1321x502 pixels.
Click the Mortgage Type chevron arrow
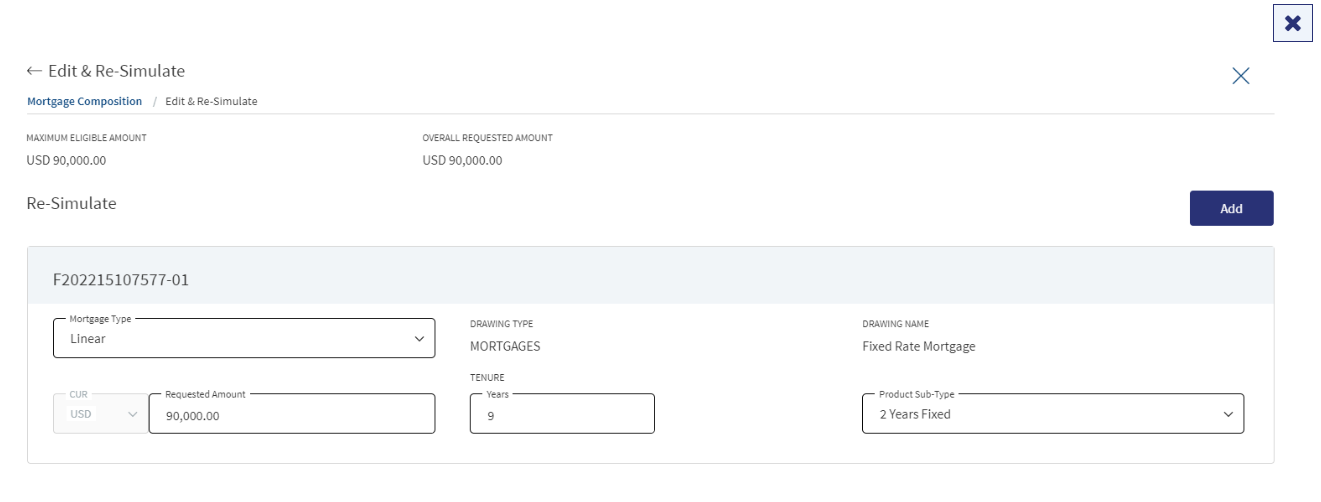coord(419,339)
